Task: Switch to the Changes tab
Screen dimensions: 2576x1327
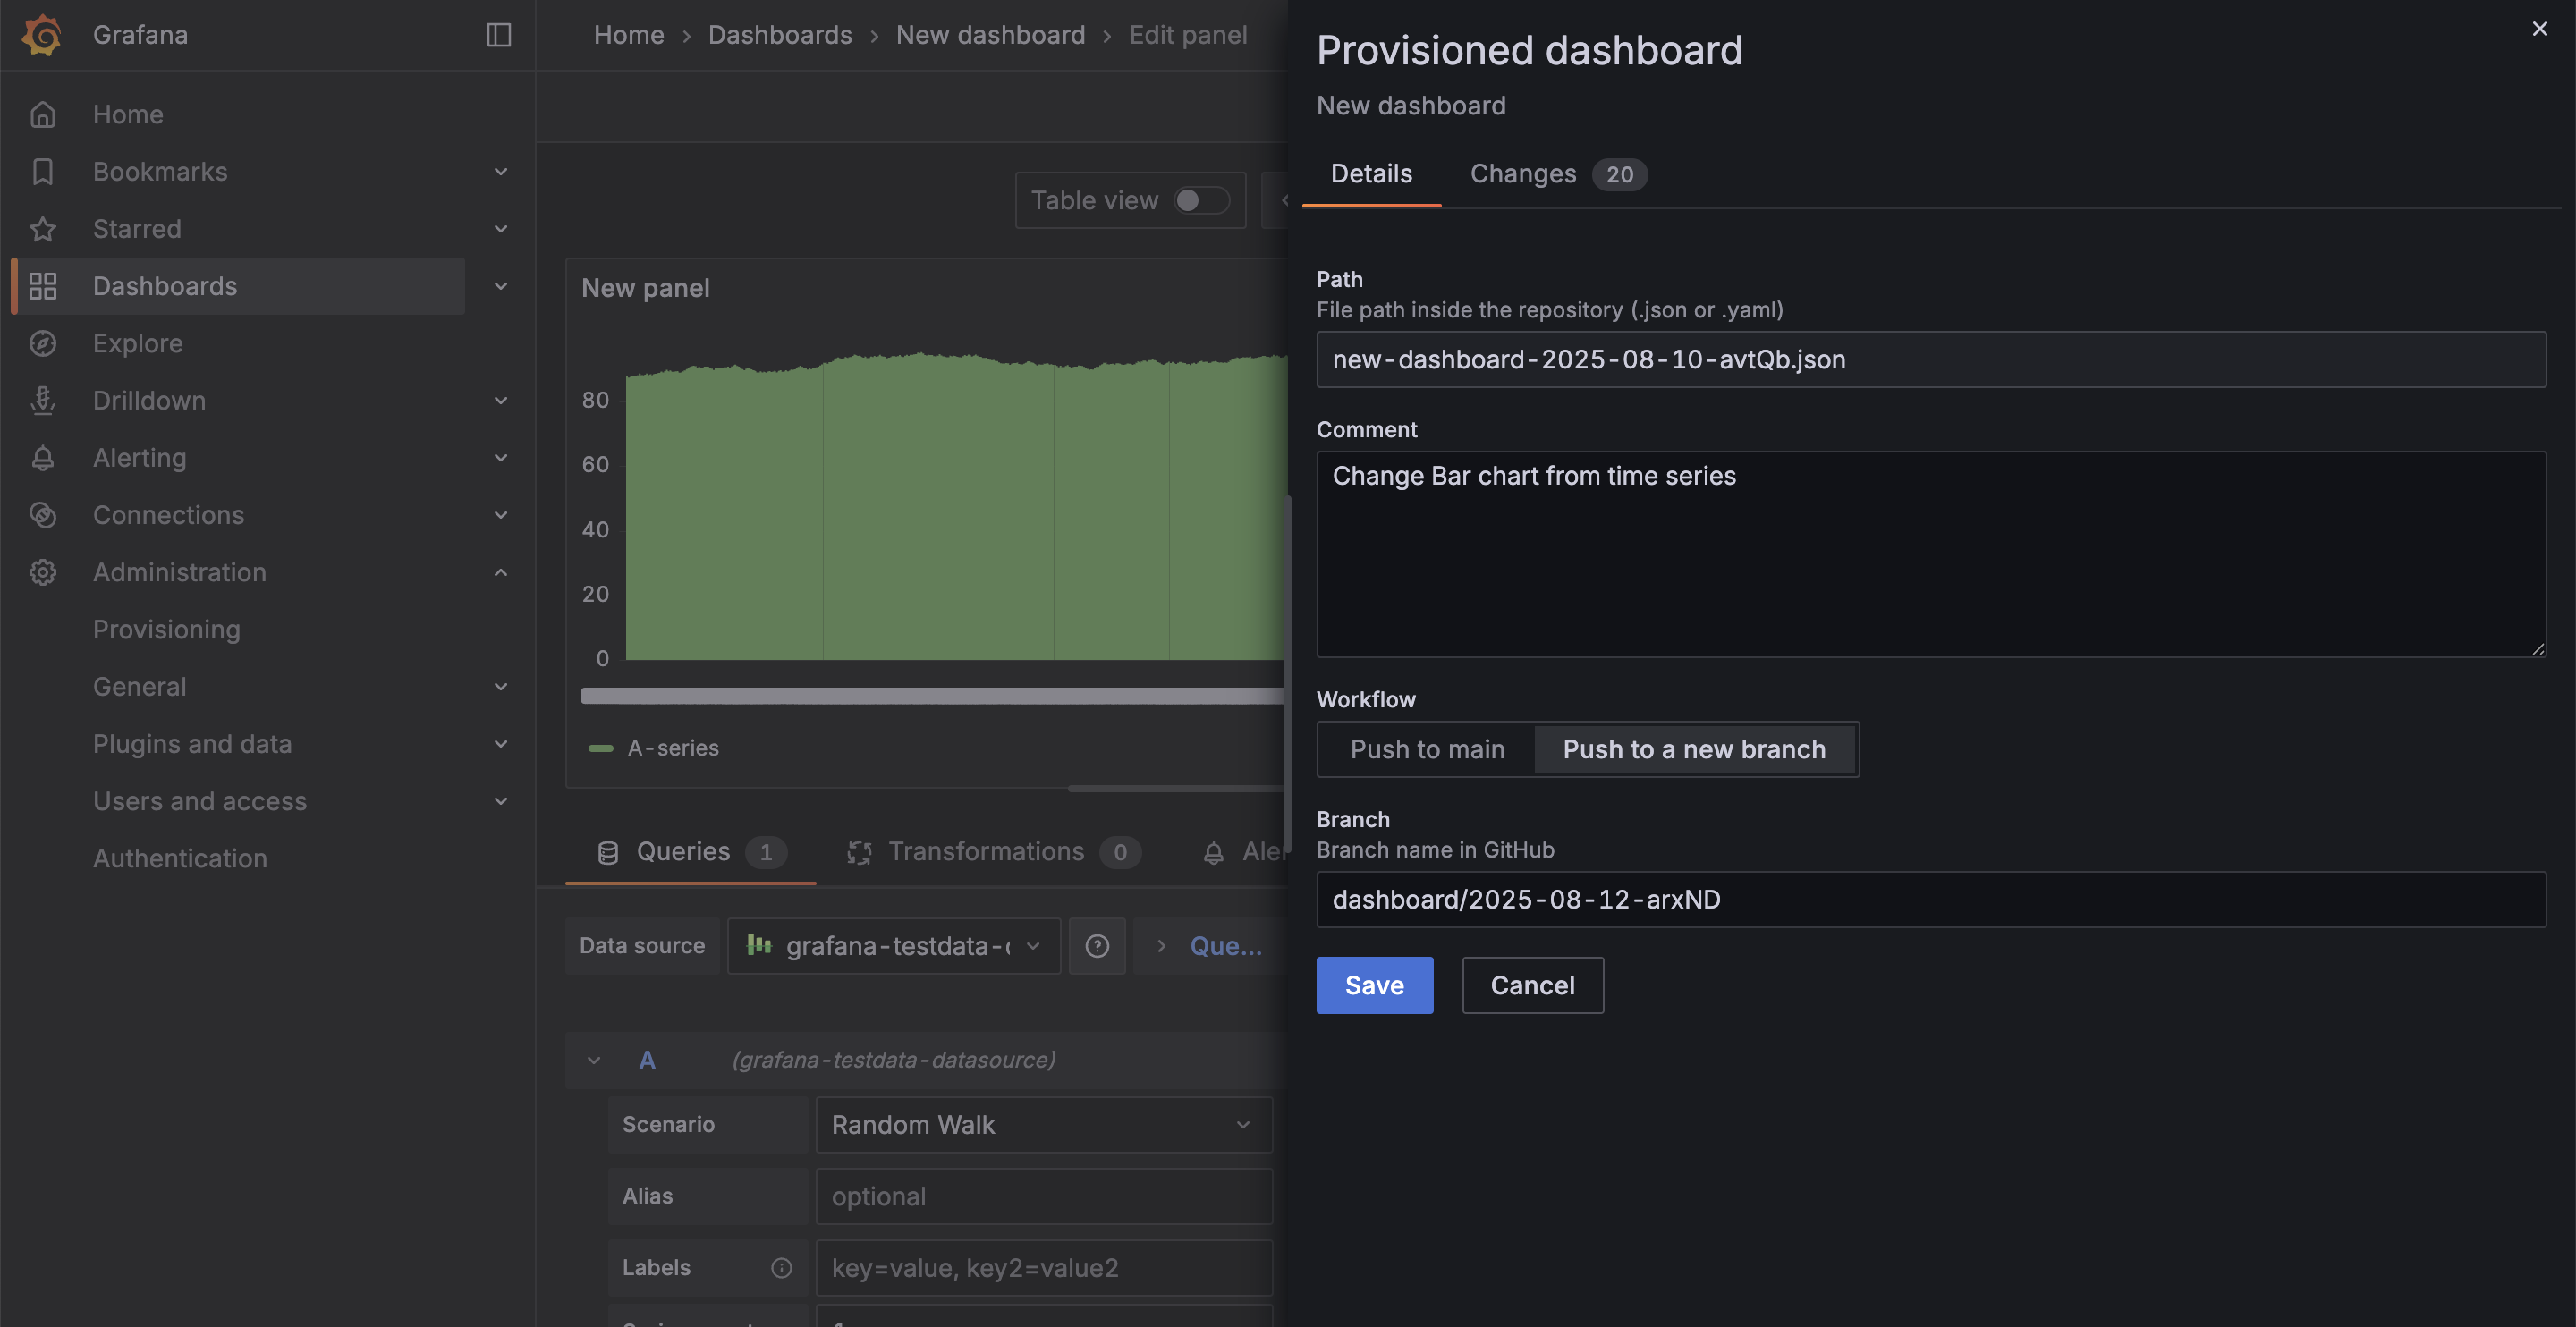Action: click(1558, 174)
